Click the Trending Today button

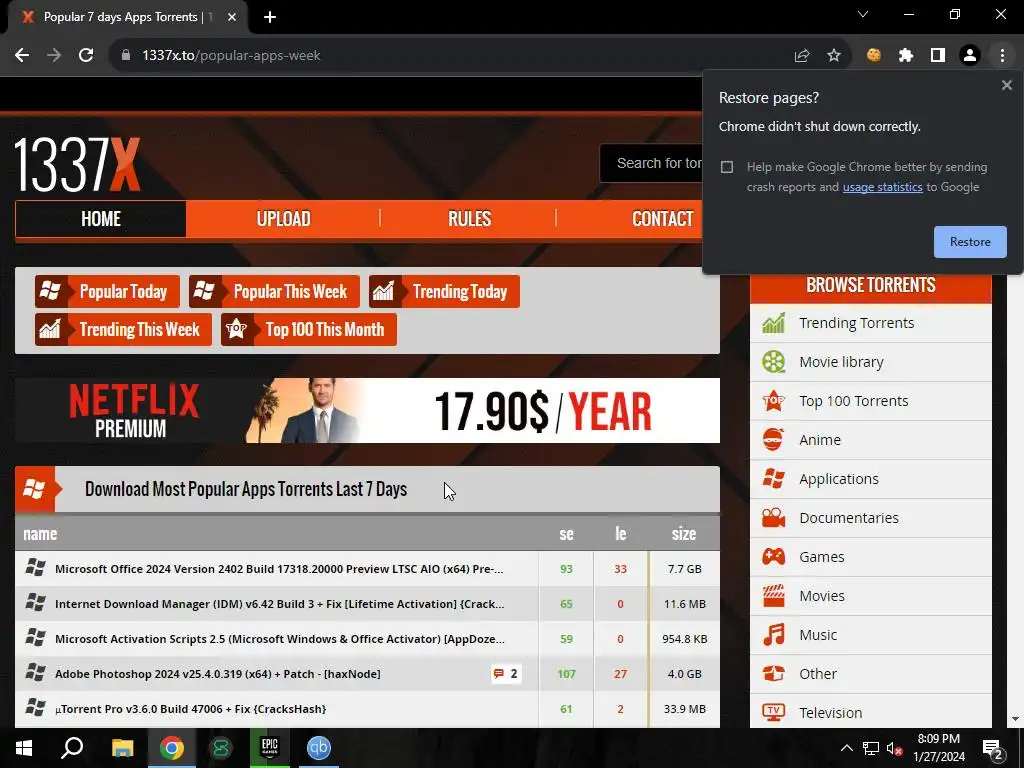click(x=444, y=291)
